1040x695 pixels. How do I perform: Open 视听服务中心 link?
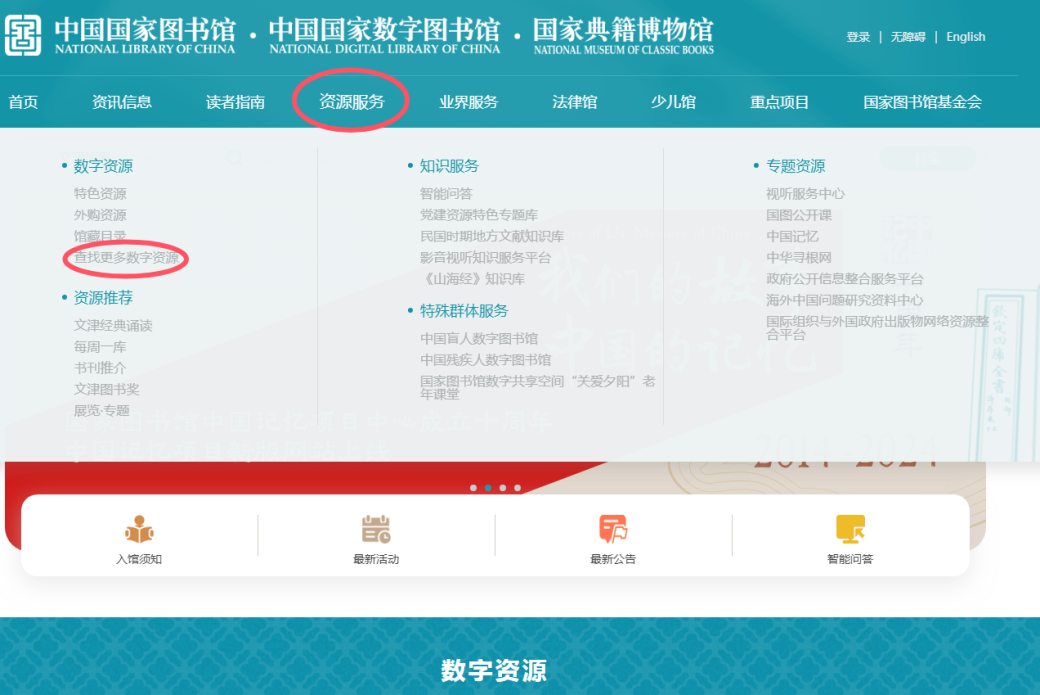[x=806, y=194]
